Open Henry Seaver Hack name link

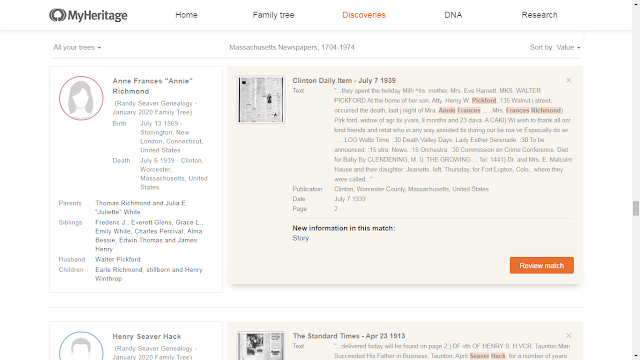click(147, 336)
